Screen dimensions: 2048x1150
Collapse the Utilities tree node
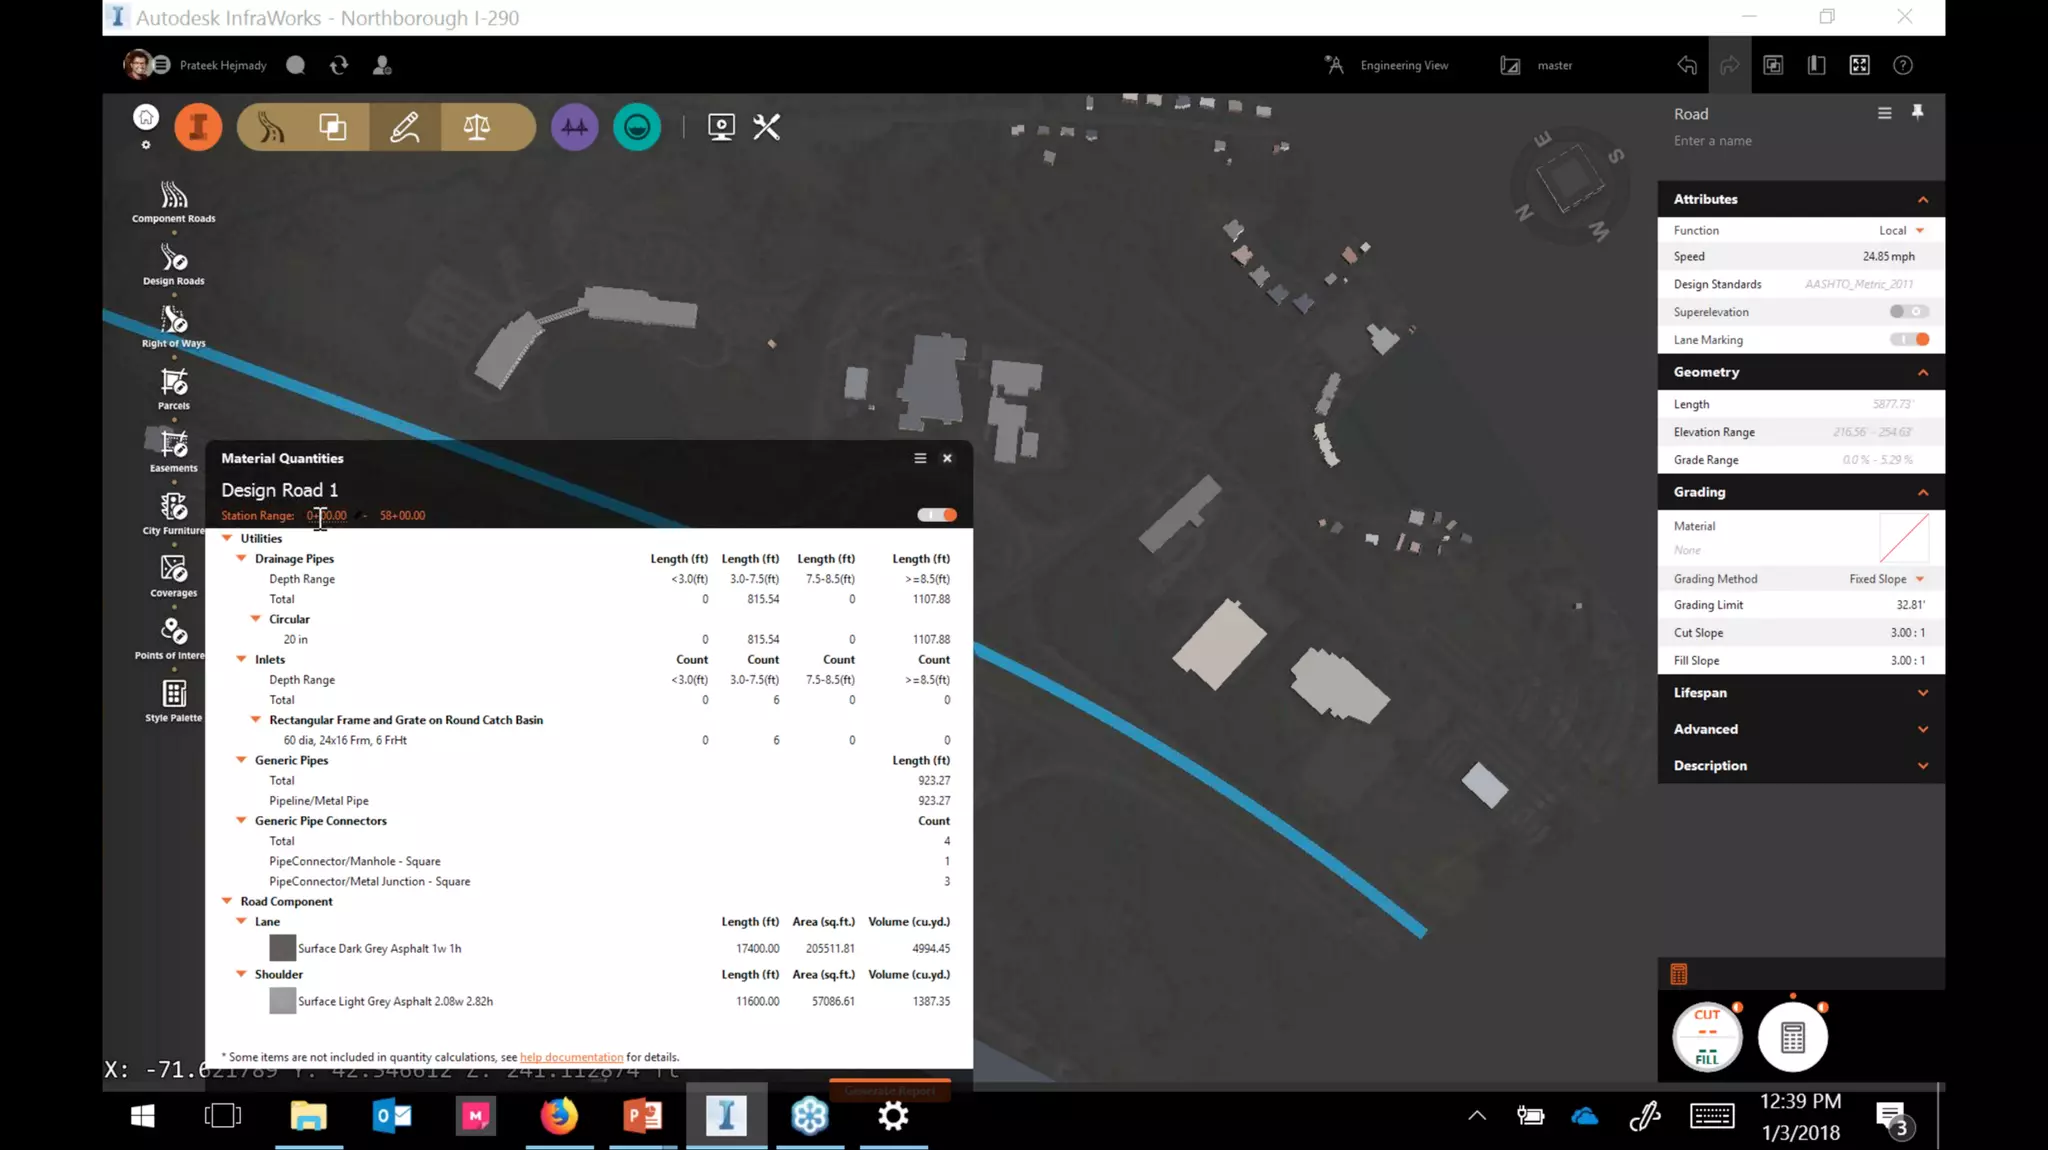tap(227, 538)
